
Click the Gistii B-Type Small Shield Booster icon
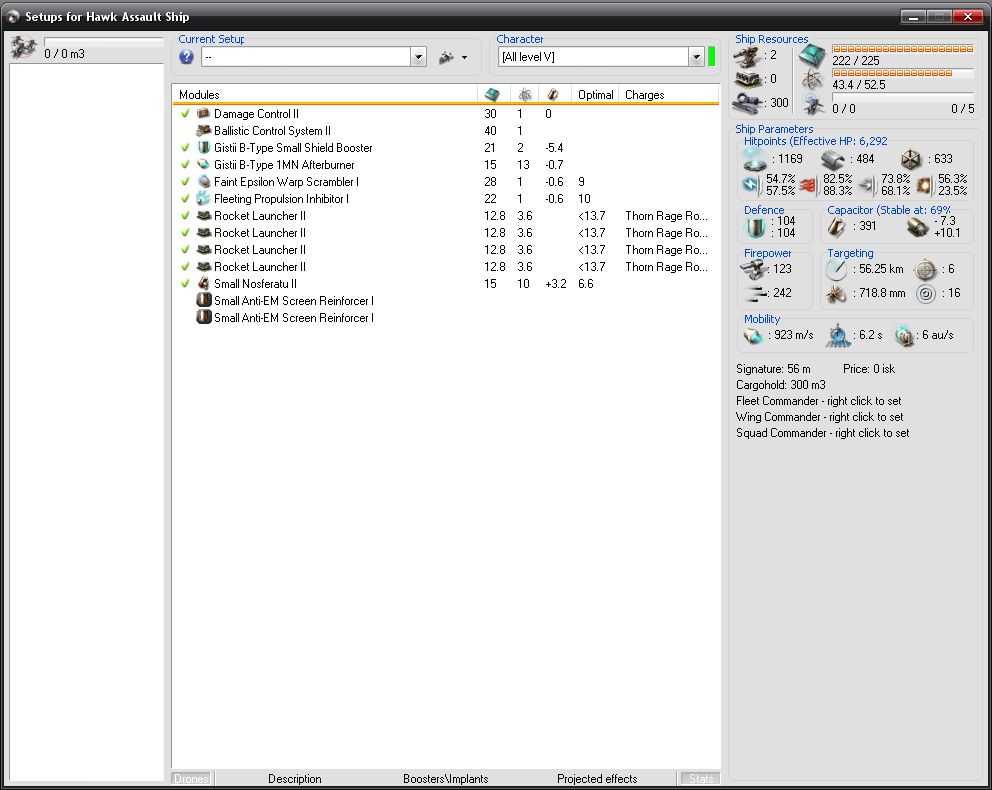pos(203,147)
